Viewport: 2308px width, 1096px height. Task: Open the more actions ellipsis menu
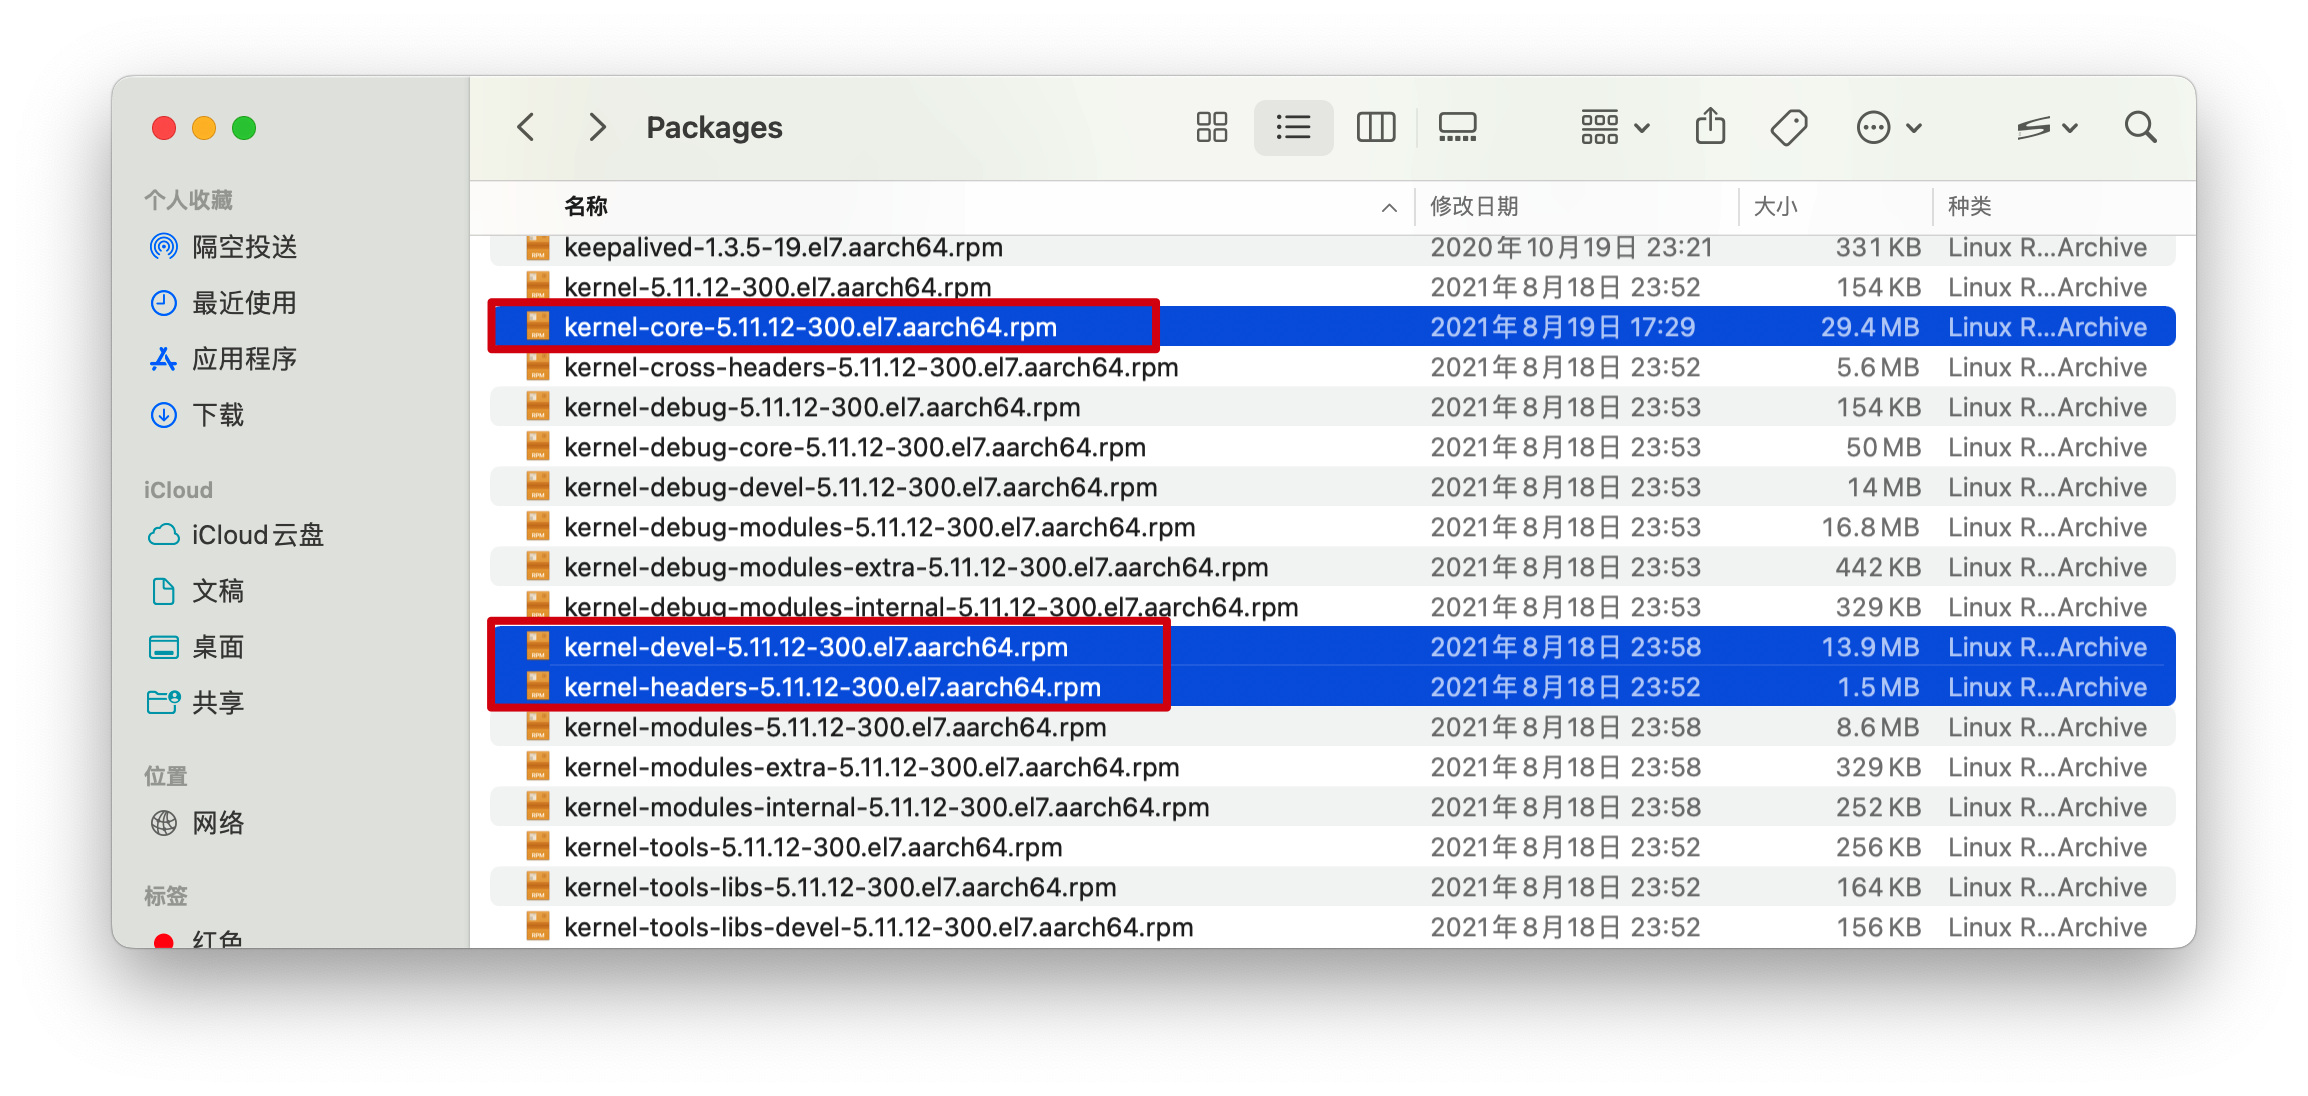click(1888, 127)
